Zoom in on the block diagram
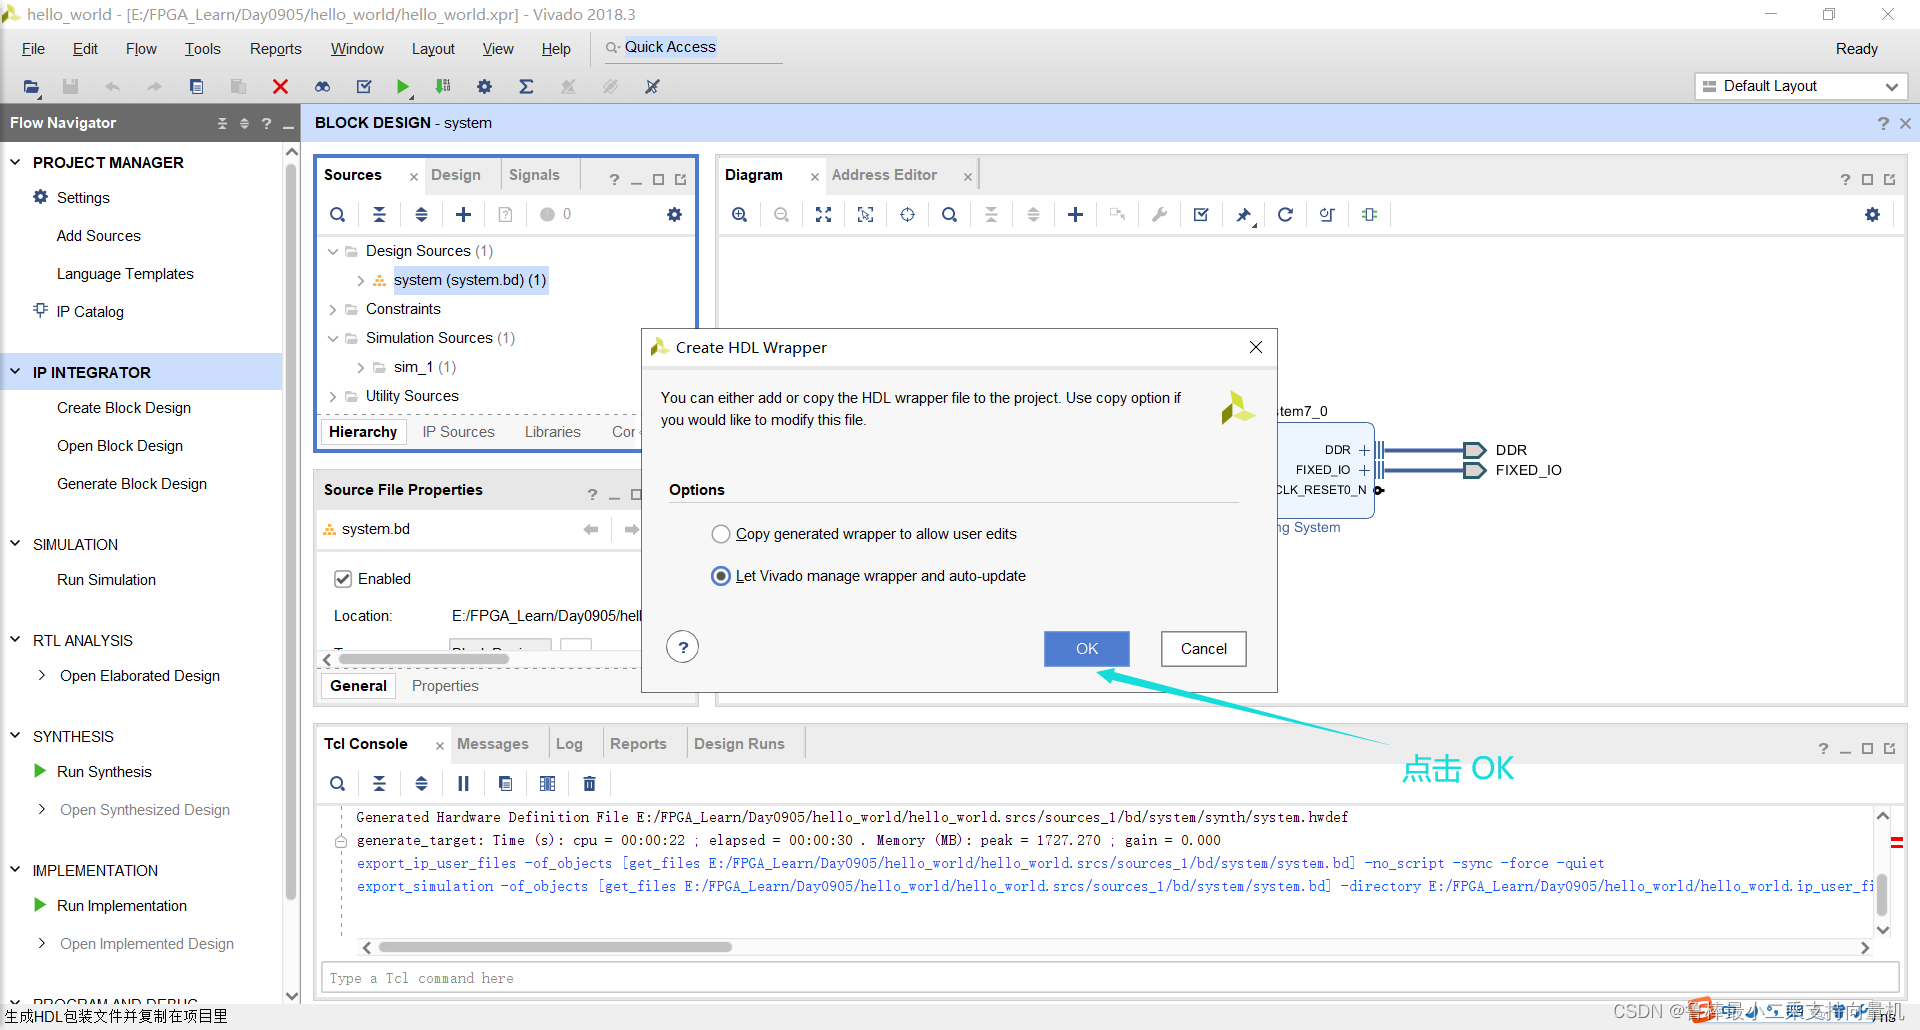Image resolution: width=1920 pixels, height=1030 pixels. pos(739,214)
